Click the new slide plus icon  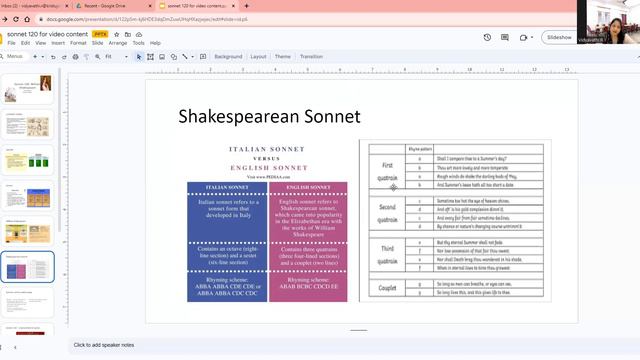(35, 57)
